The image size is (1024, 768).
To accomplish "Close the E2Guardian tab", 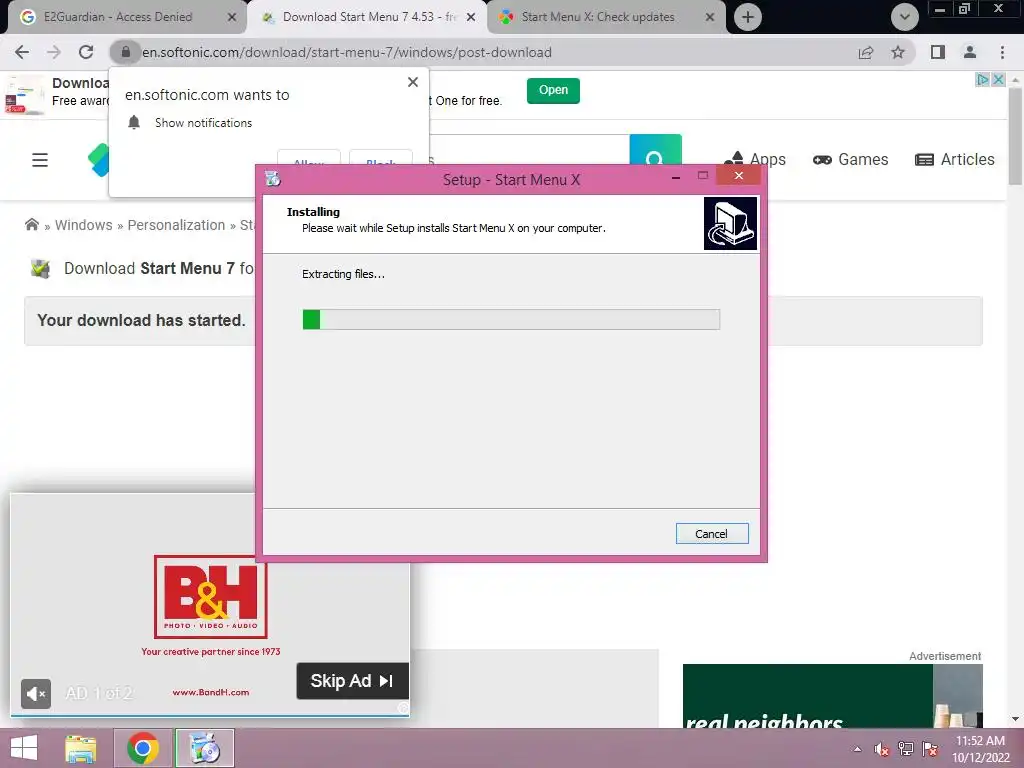I will click(x=231, y=18).
